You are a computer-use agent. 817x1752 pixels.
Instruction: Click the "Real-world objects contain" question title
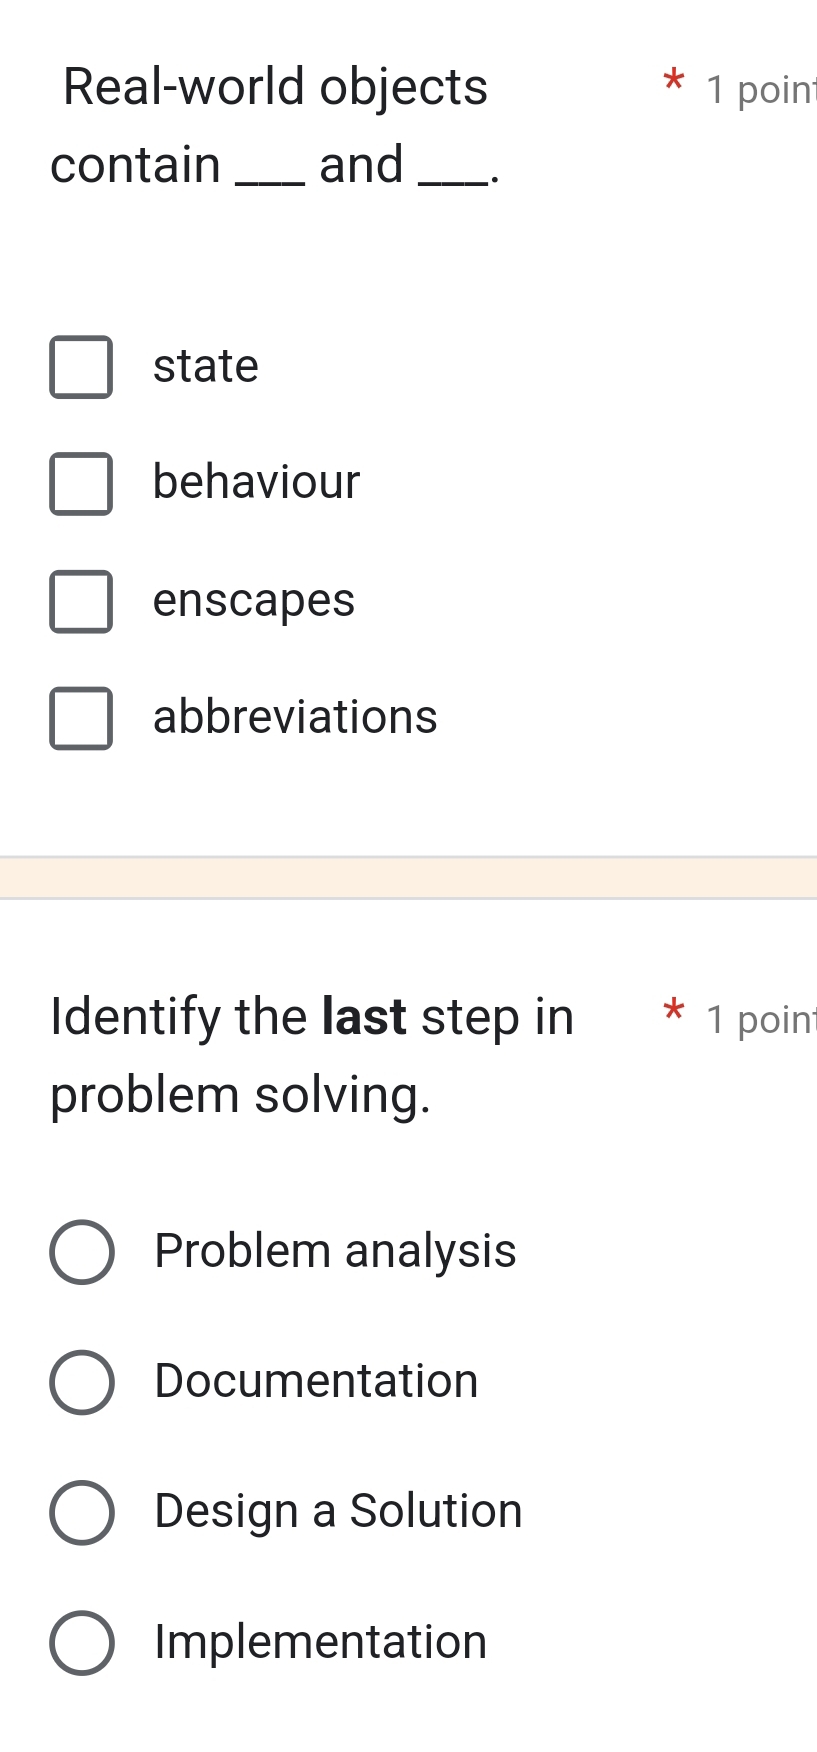274,125
